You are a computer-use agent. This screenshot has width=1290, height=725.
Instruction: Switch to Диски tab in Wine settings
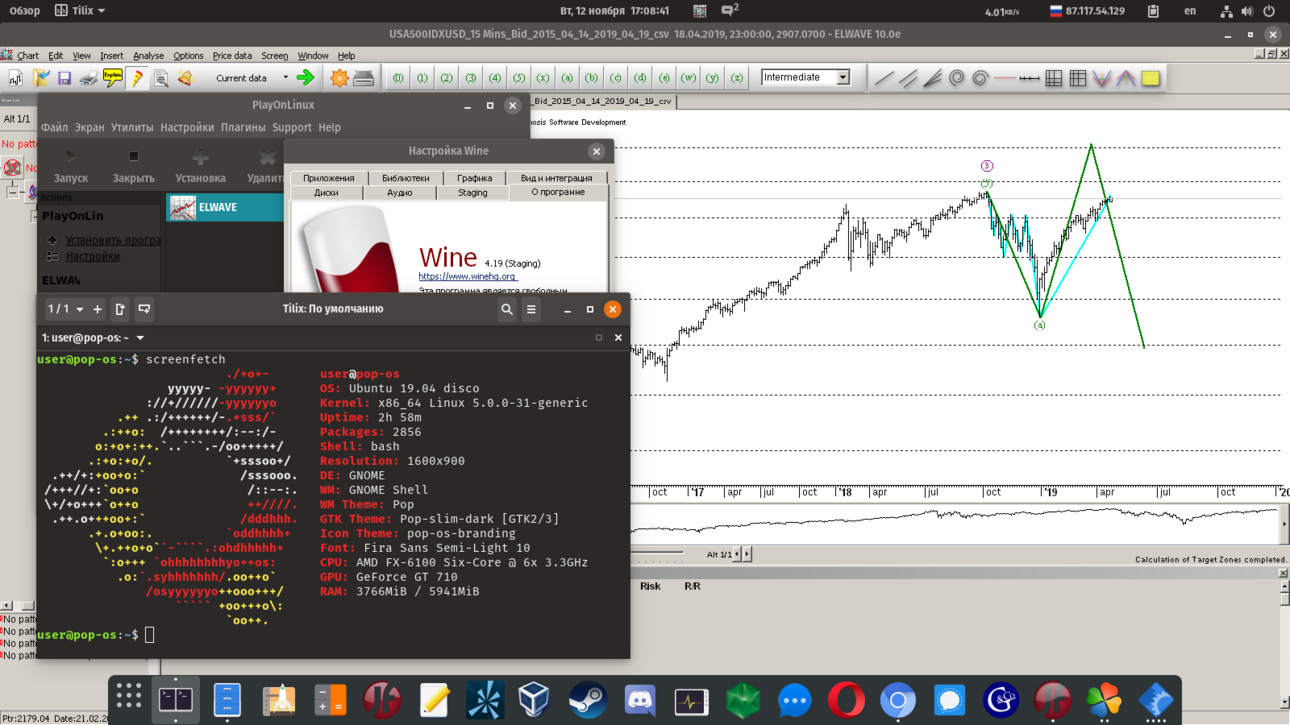pyautogui.click(x=326, y=193)
